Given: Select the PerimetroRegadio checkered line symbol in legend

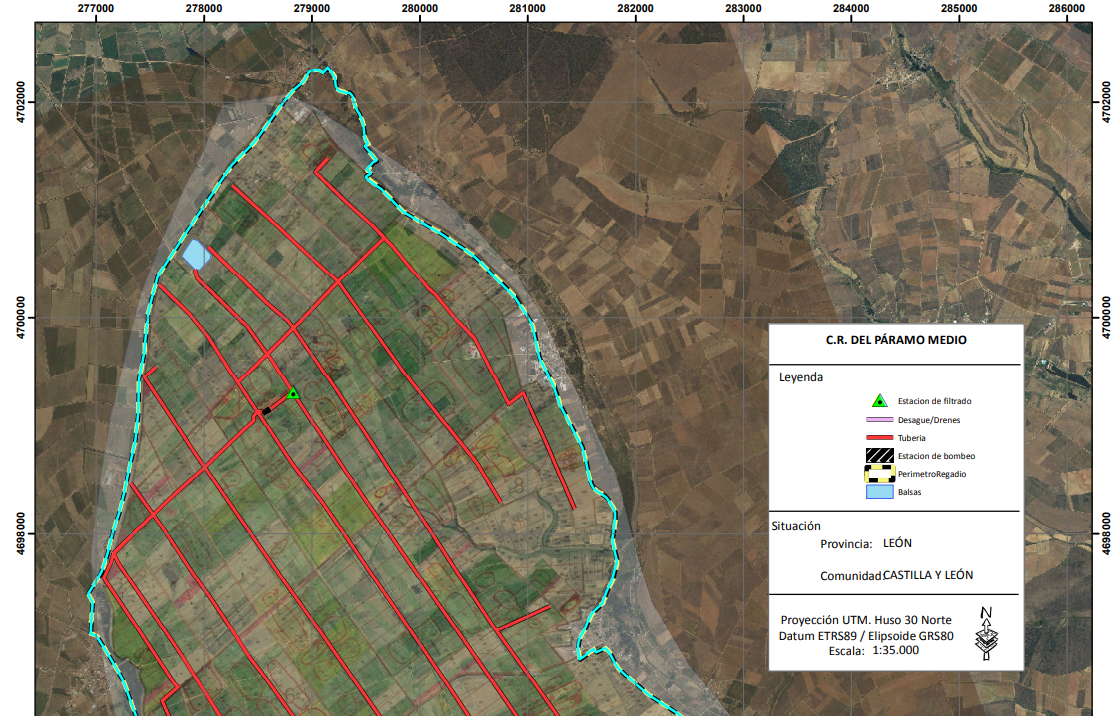Looking at the screenshot, I should pos(877,472).
